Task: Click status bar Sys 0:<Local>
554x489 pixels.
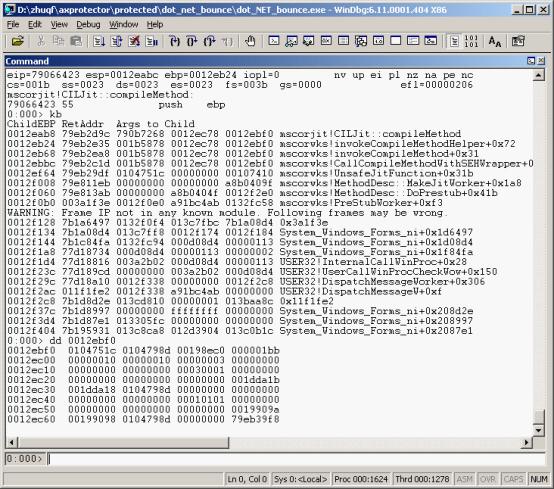Action: [300, 479]
